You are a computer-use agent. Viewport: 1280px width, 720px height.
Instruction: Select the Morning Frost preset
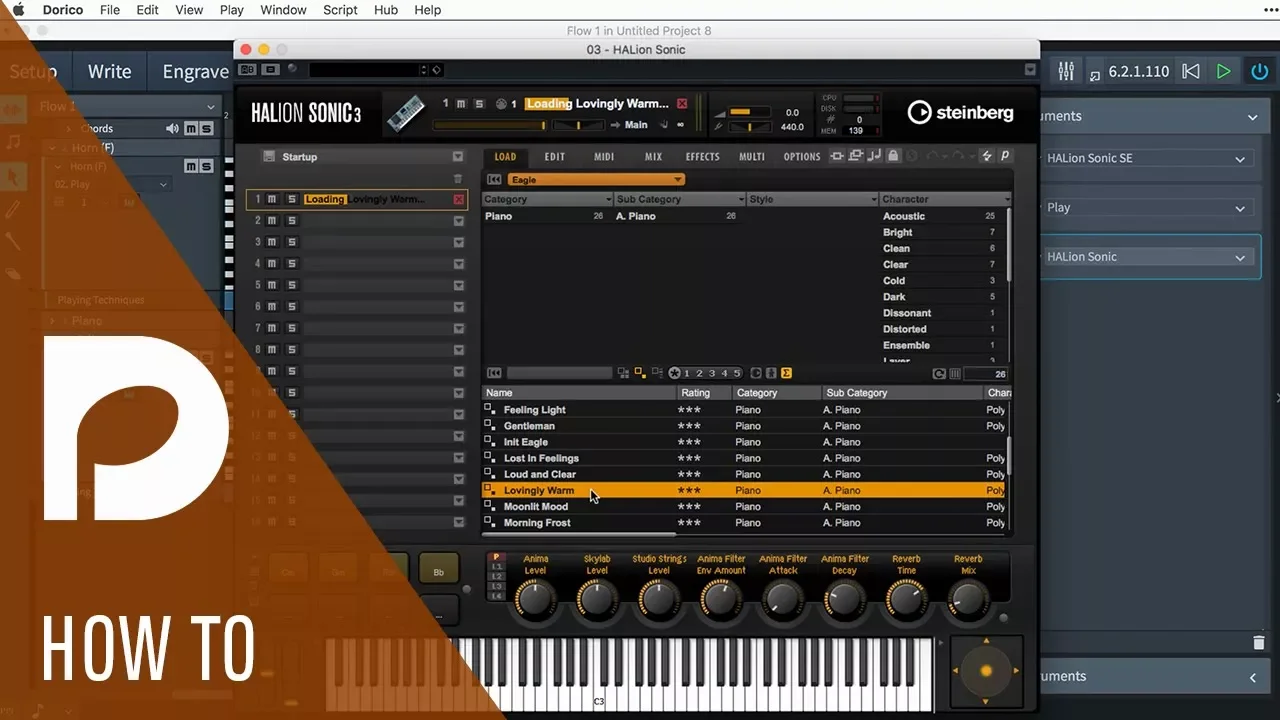(744, 523)
